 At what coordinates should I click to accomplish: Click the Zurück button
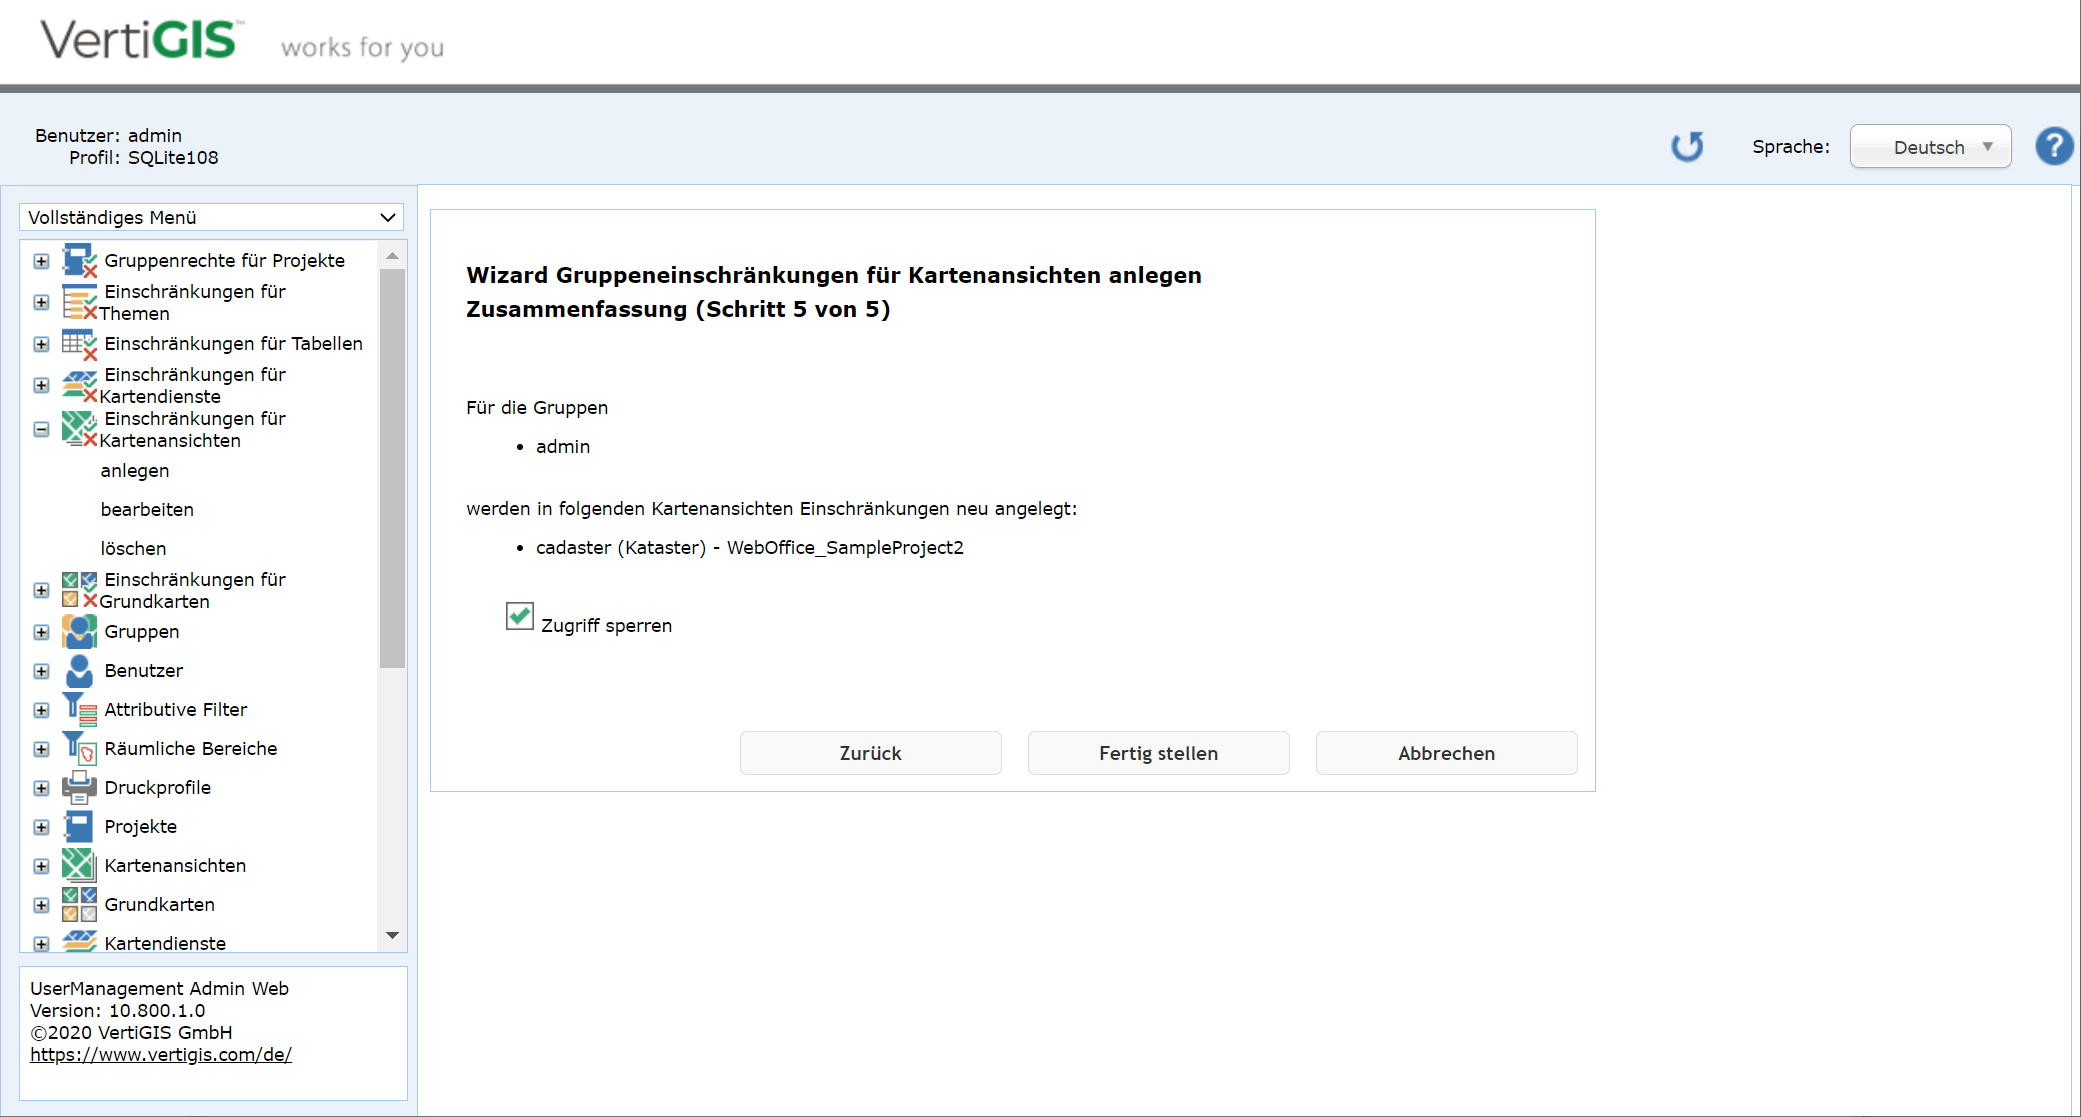point(870,753)
